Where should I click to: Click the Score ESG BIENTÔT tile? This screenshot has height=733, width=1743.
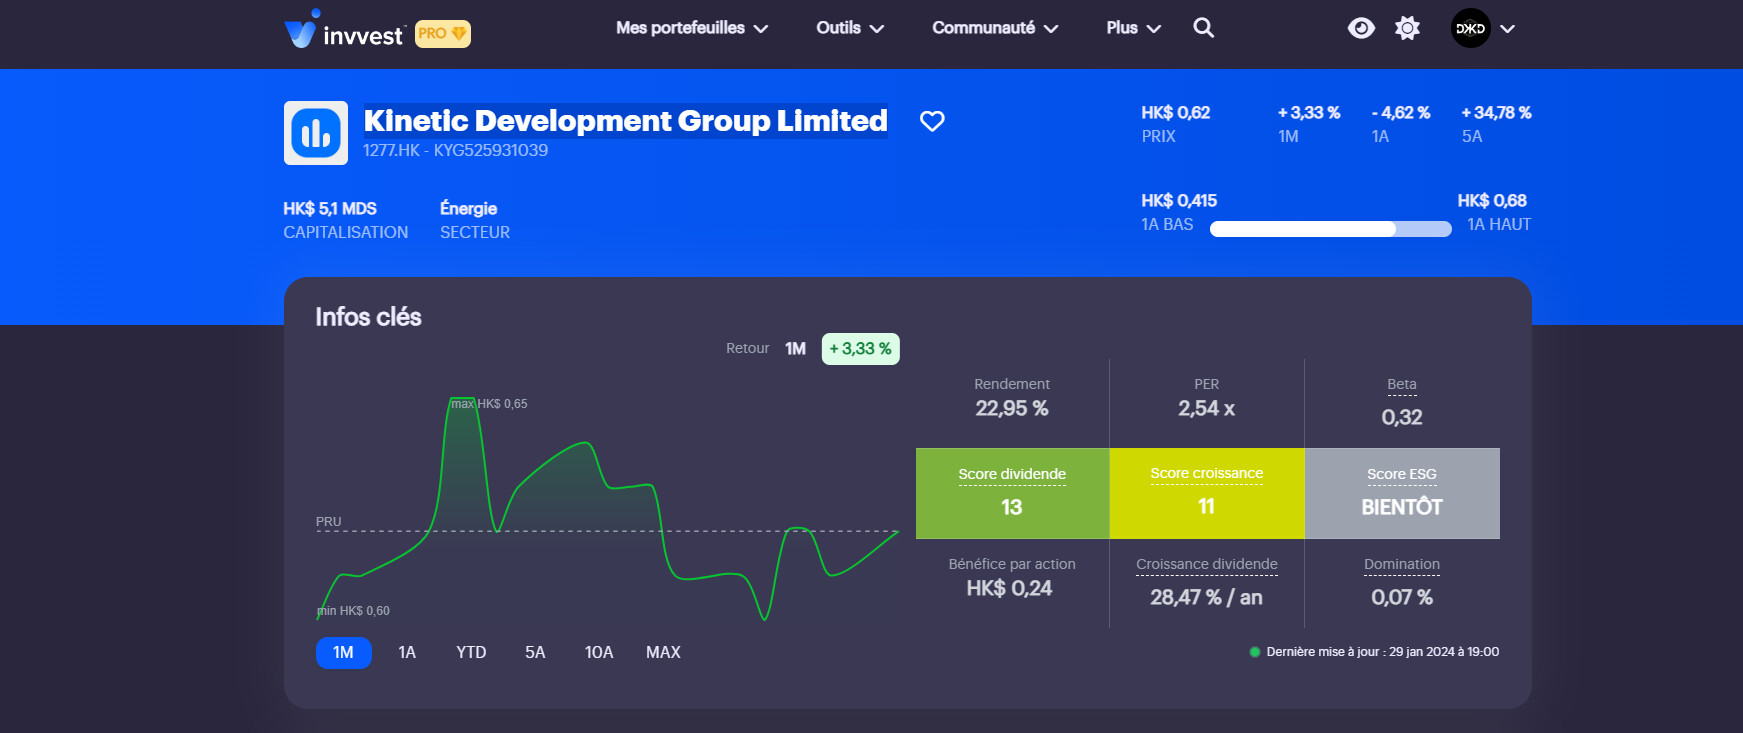coord(1402,493)
